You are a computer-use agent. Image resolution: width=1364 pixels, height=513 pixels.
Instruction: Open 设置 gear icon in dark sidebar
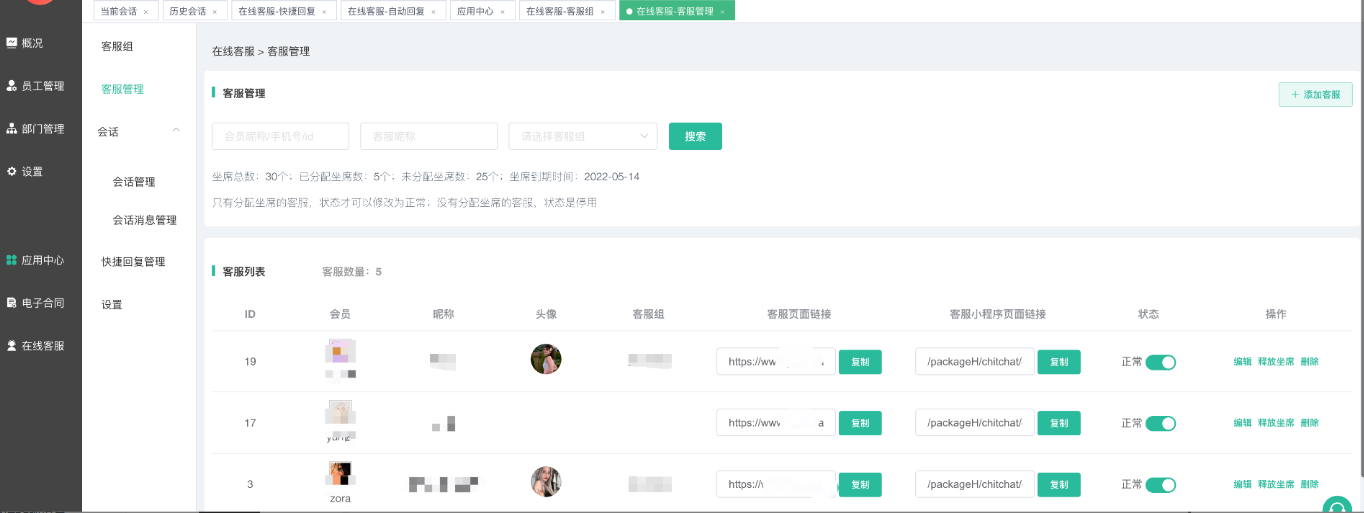[x=12, y=172]
